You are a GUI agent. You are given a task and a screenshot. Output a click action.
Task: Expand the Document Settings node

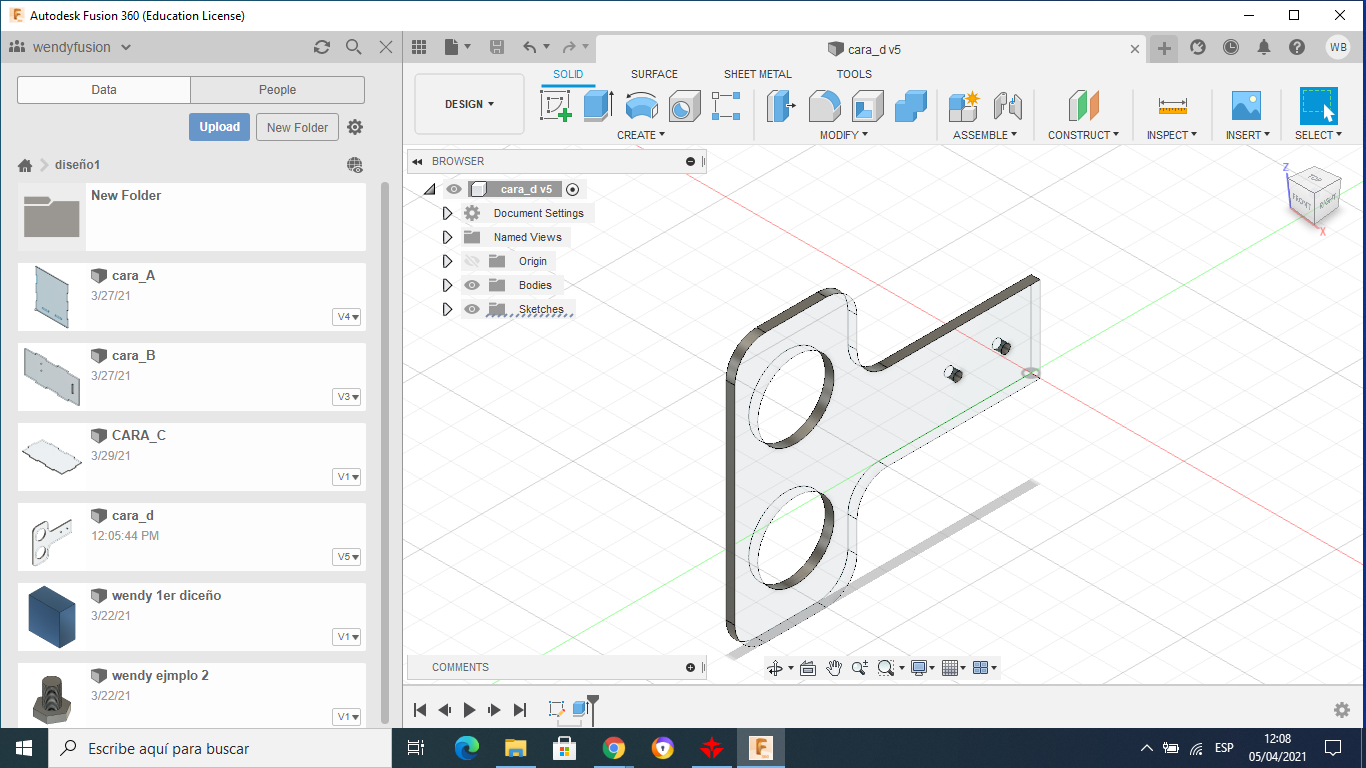tap(447, 213)
